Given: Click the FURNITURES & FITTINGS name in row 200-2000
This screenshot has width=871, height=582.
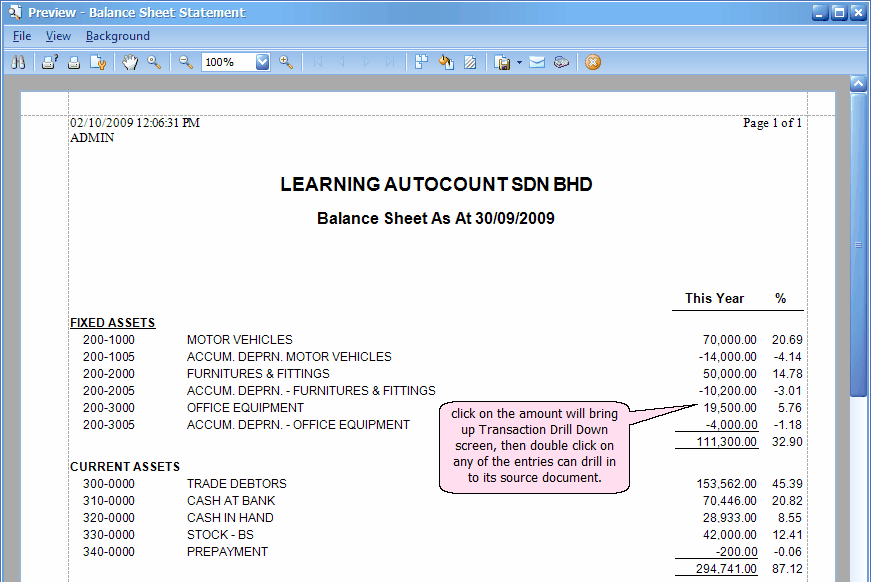Looking at the screenshot, I should pyautogui.click(x=258, y=374).
